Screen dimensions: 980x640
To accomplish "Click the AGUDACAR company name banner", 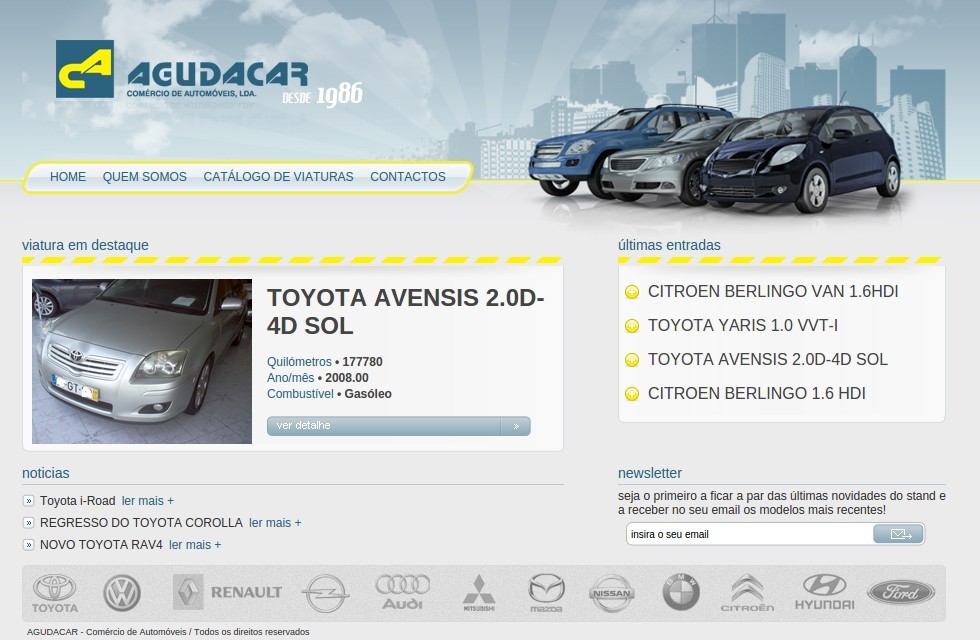I will [218, 79].
